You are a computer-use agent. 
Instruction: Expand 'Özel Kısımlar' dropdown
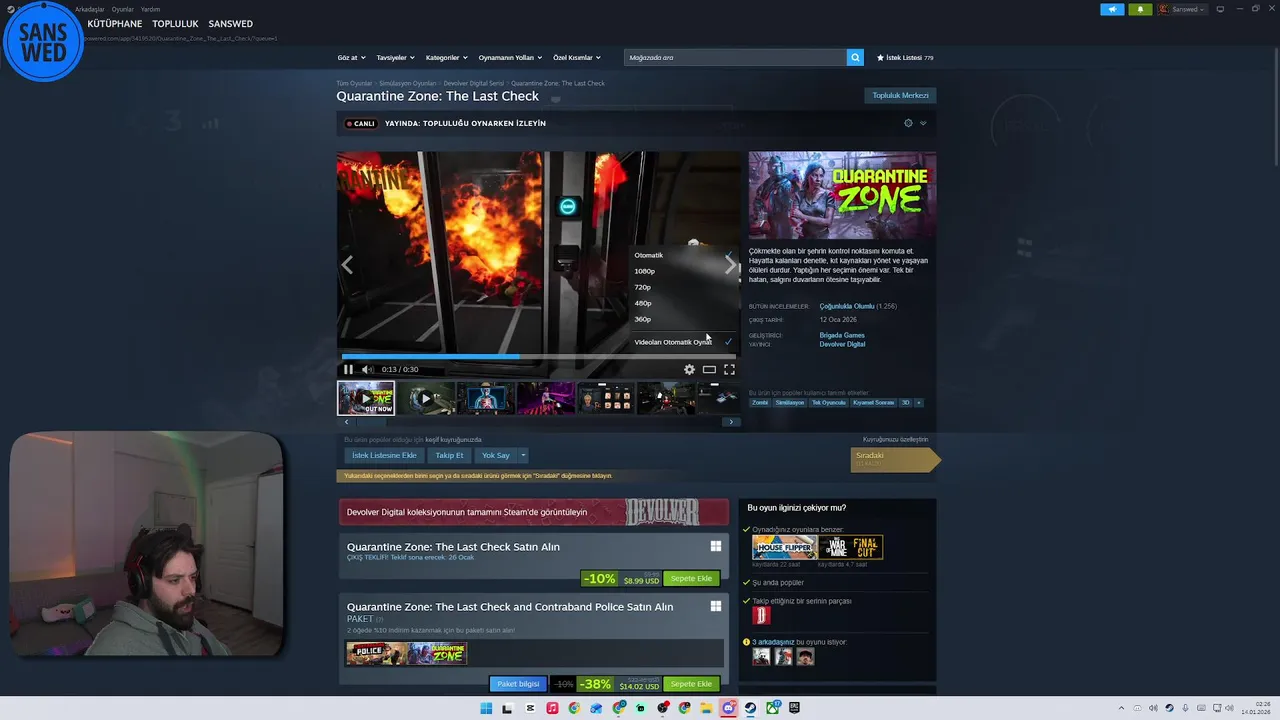point(577,58)
